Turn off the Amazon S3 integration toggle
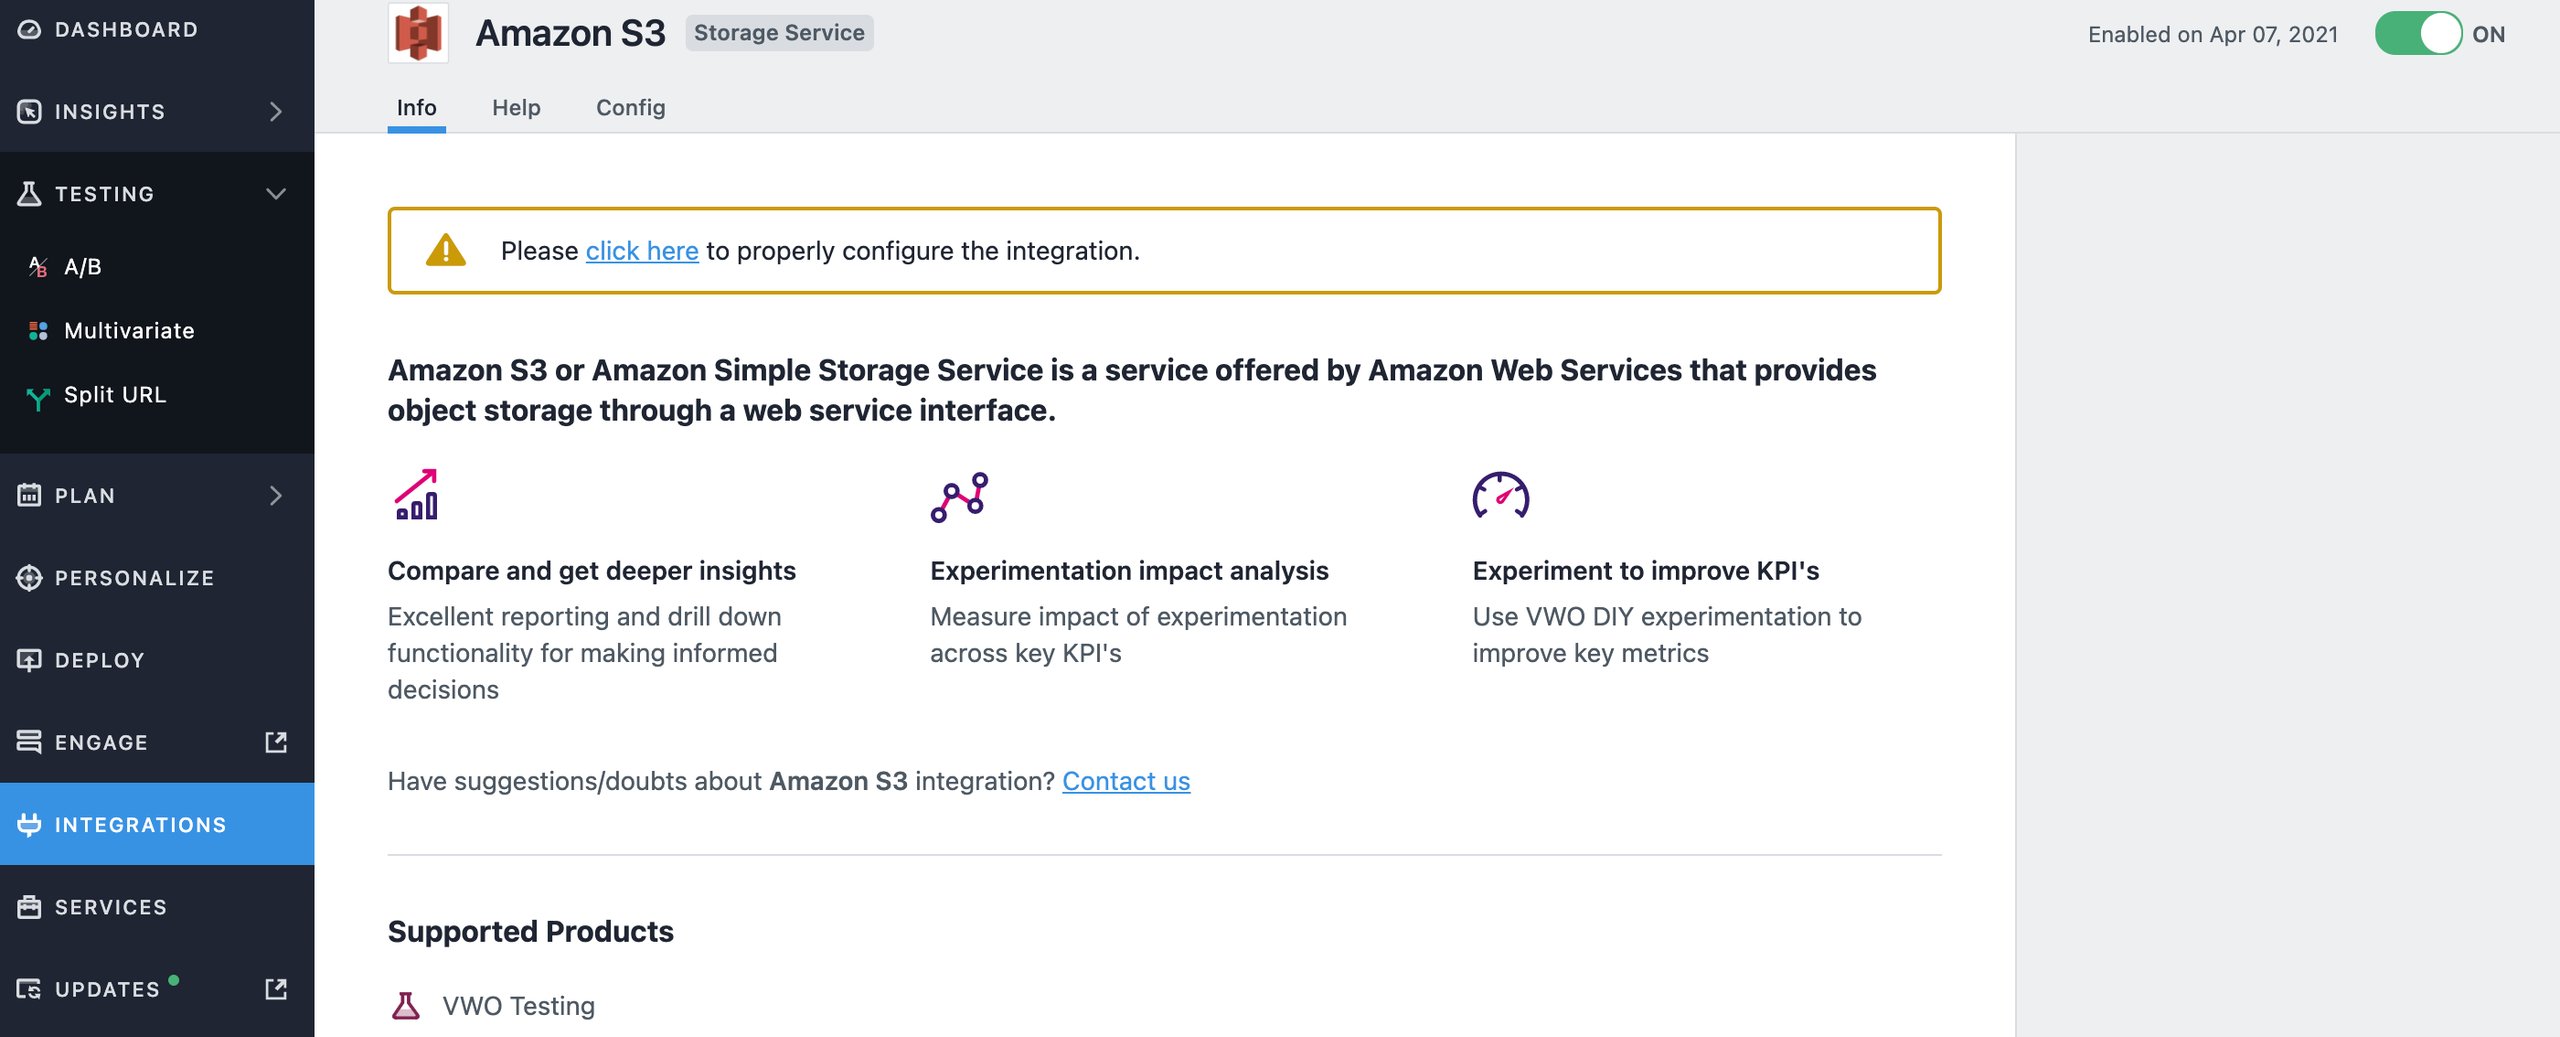The image size is (2560, 1037). 2418,34
